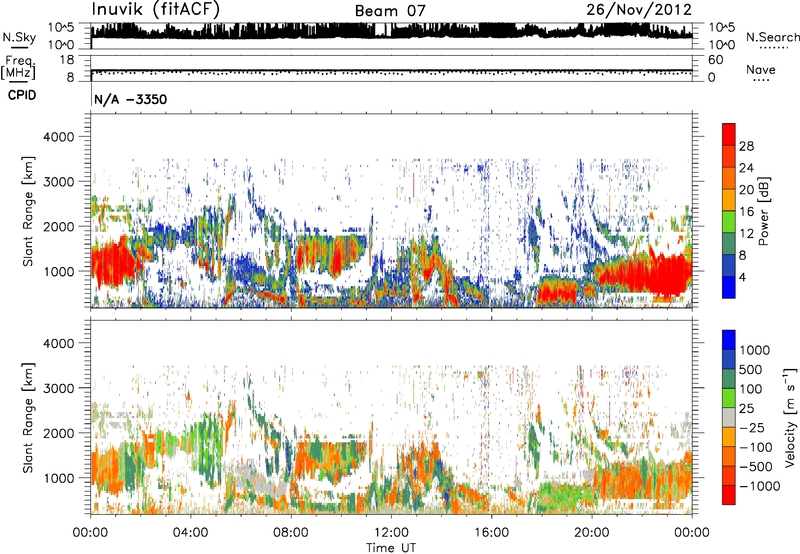Image resolution: width=800 pixels, height=554 pixels.
Task: Click the "28" label on power colorbar
Action: pyautogui.click(x=746, y=146)
